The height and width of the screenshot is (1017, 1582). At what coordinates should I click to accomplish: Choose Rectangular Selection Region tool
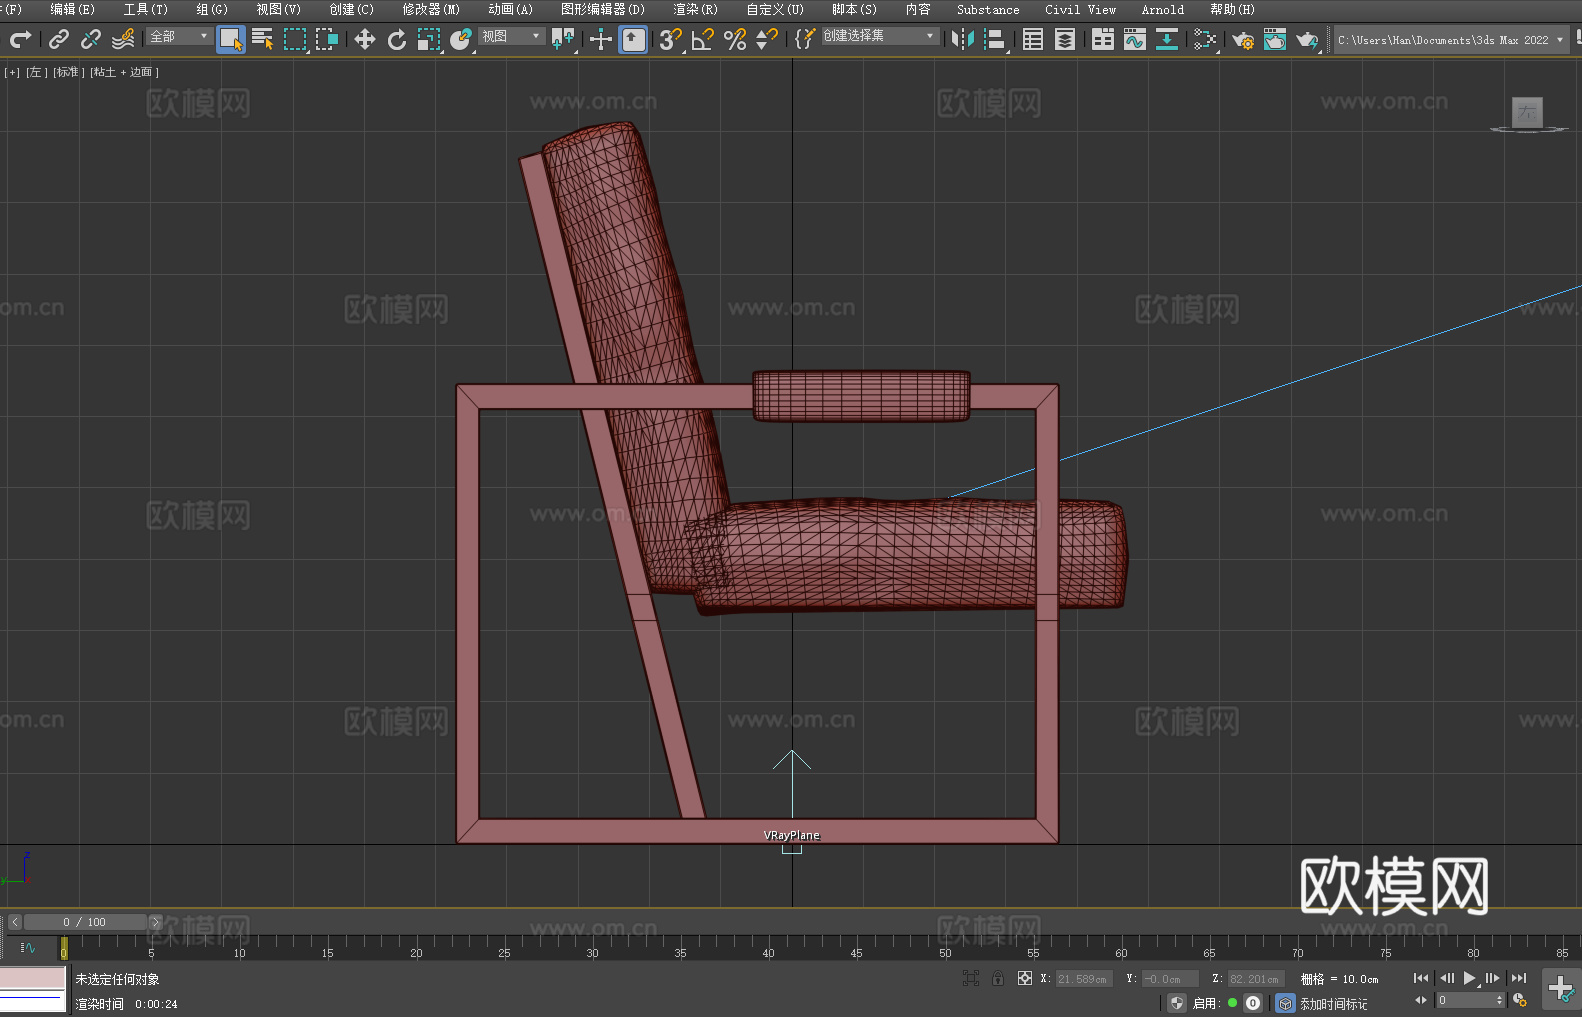click(x=295, y=39)
